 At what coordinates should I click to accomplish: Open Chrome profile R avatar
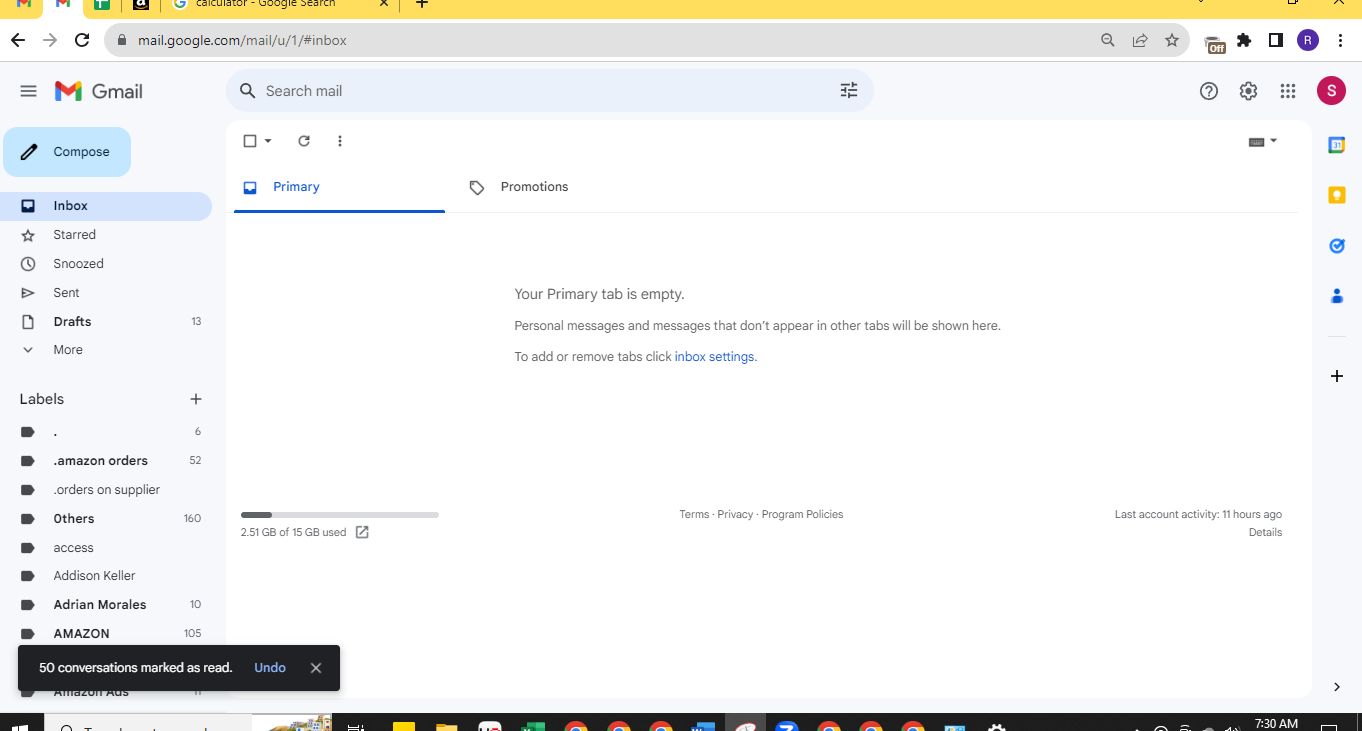tap(1308, 40)
